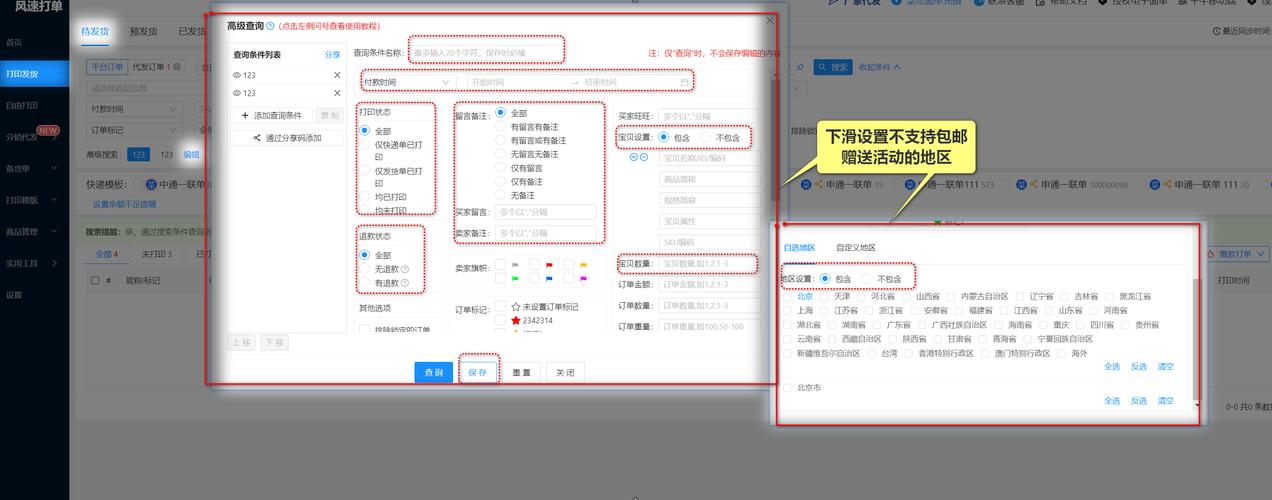Add a 宝贝 row with plus circle
Viewport: 1272px width, 500px height.
tap(633, 156)
